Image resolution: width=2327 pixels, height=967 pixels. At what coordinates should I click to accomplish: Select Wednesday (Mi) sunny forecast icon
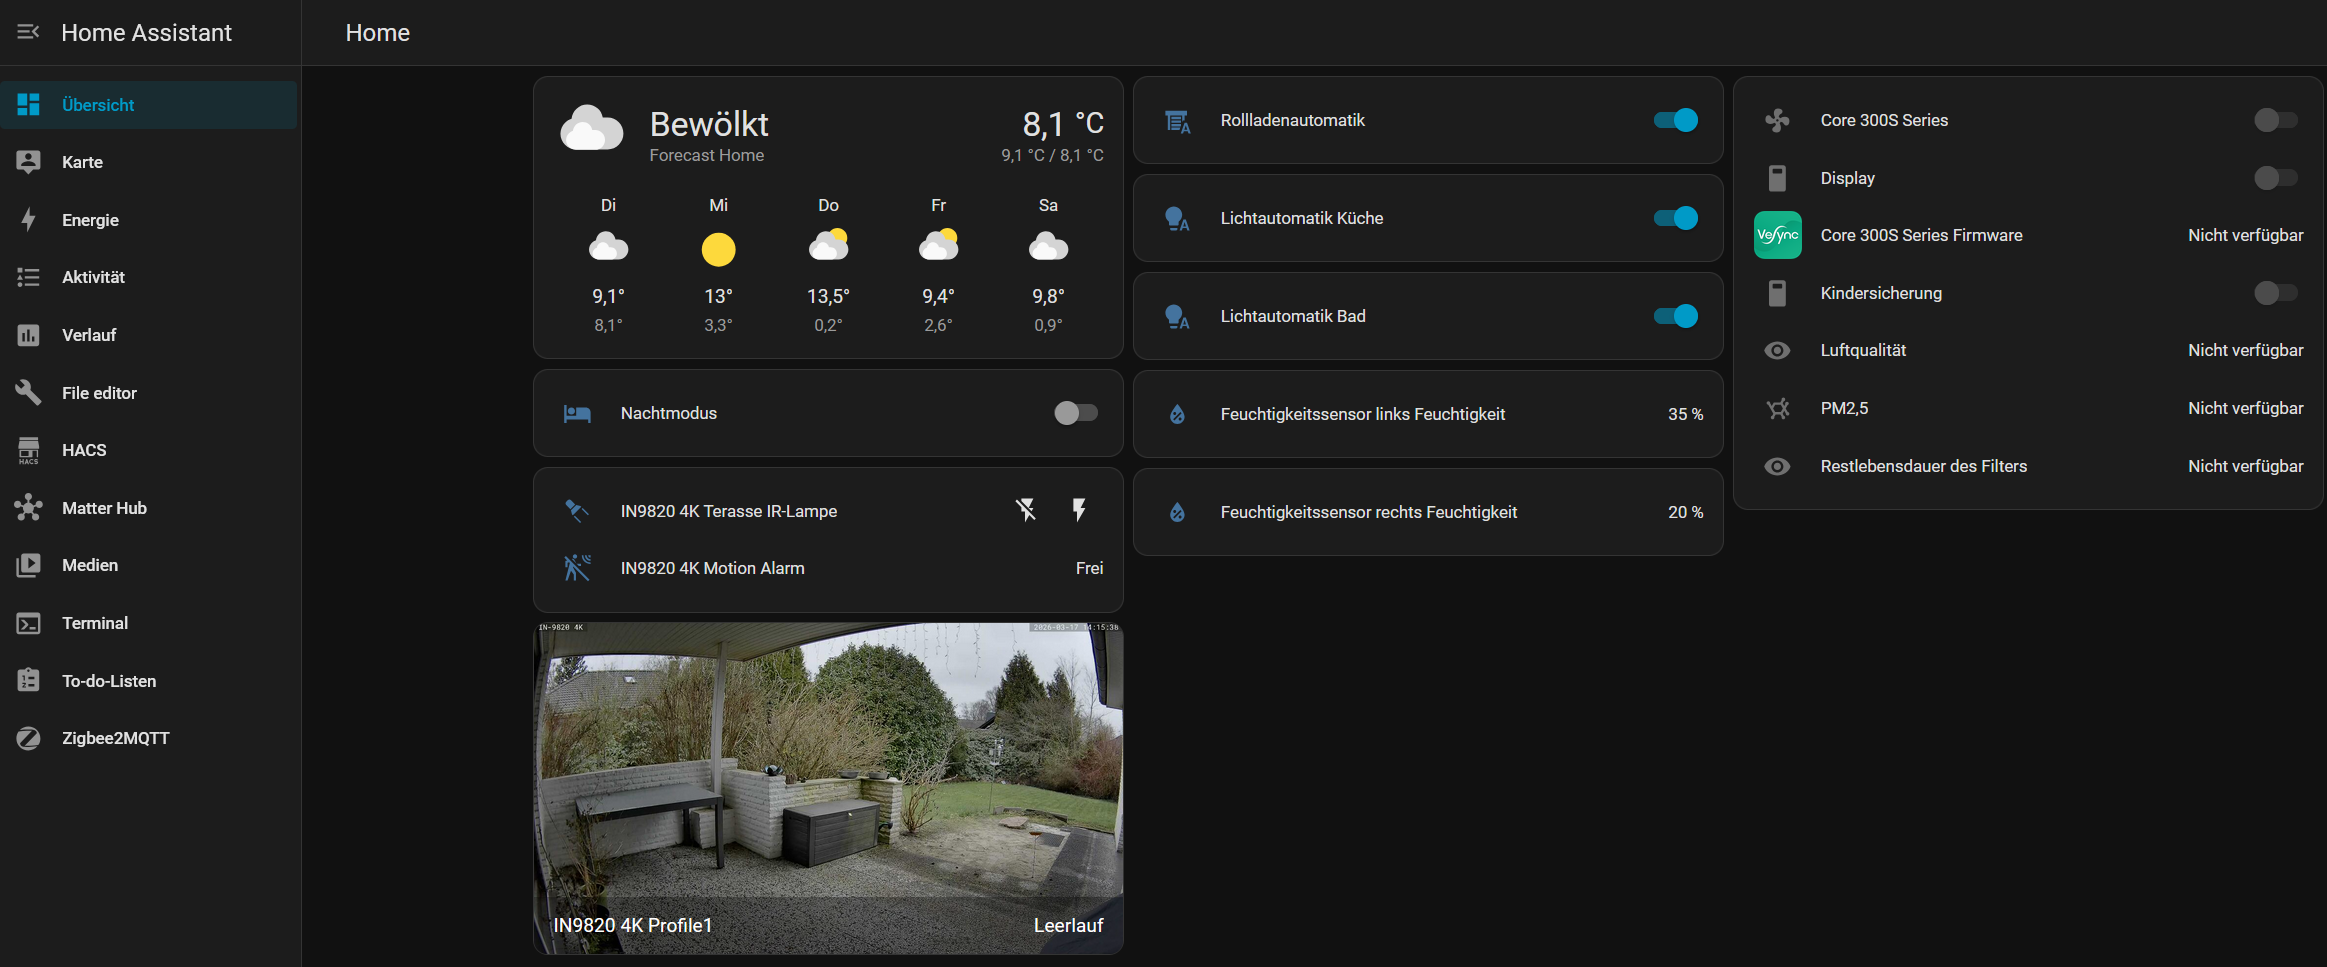(718, 249)
